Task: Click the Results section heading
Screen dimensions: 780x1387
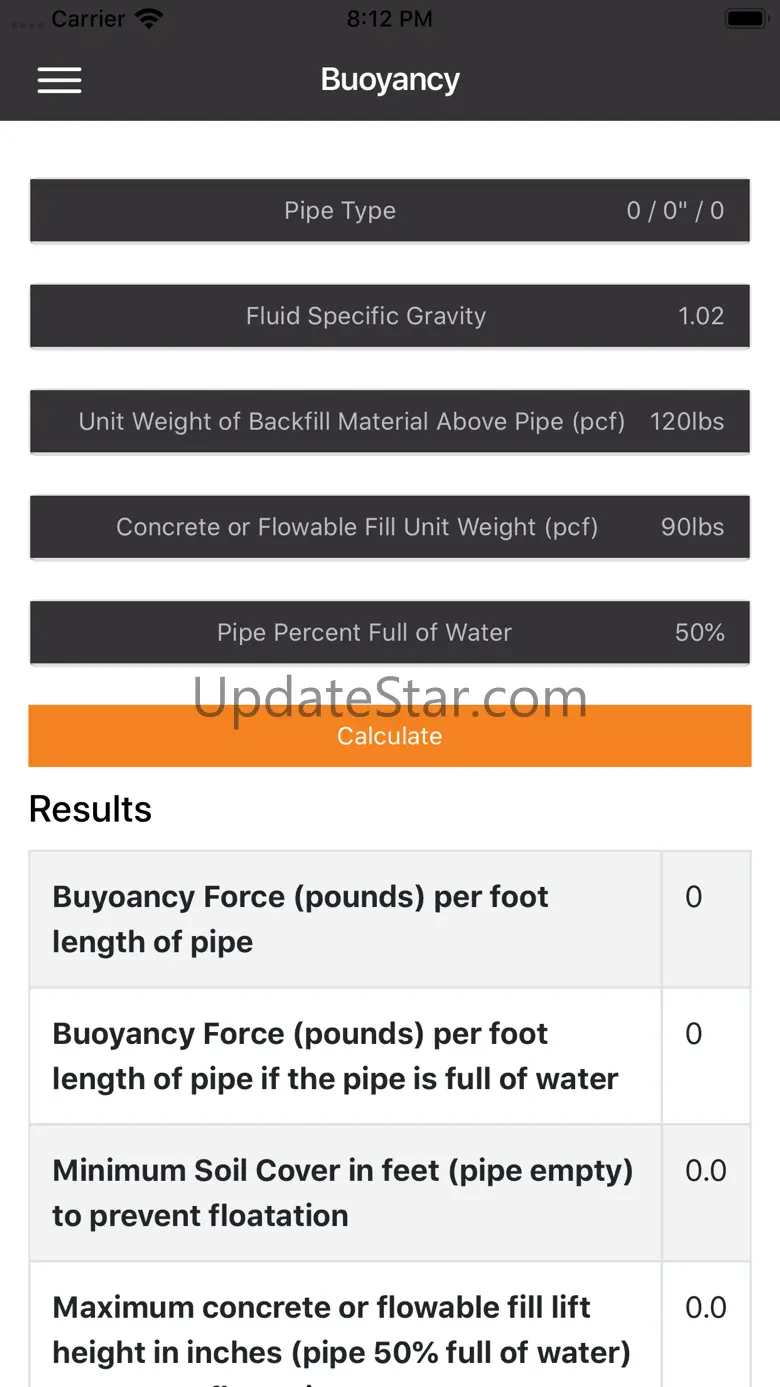Action: click(90, 809)
